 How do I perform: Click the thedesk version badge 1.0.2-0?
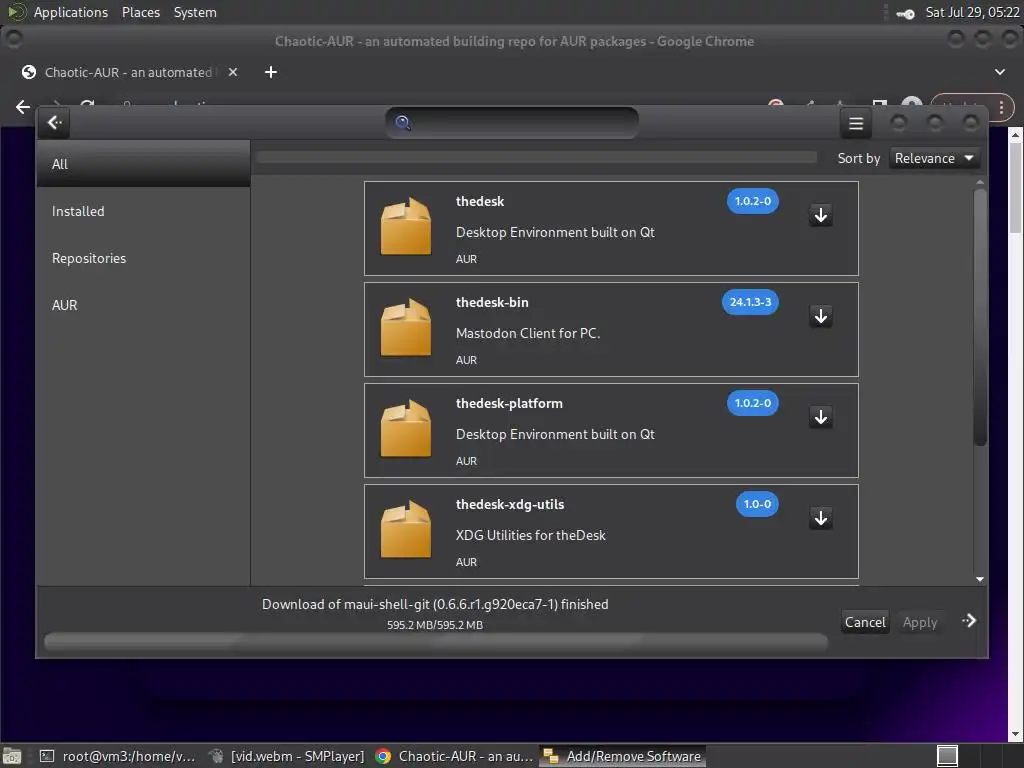752,201
